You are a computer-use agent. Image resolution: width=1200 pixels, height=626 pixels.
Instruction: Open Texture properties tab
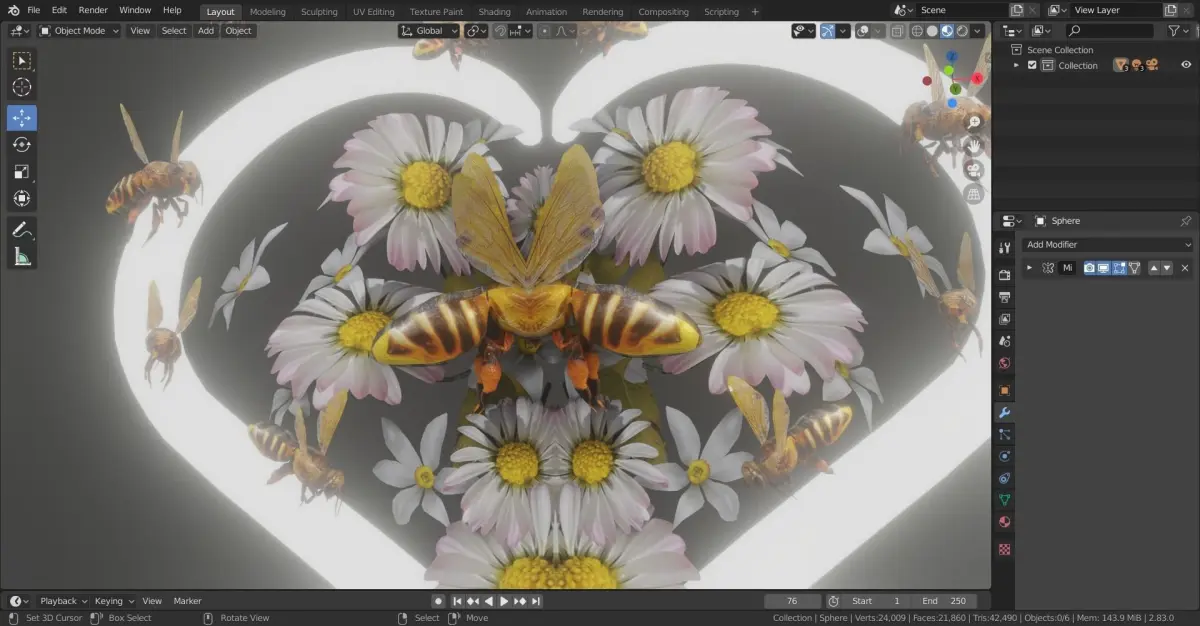[1005, 549]
